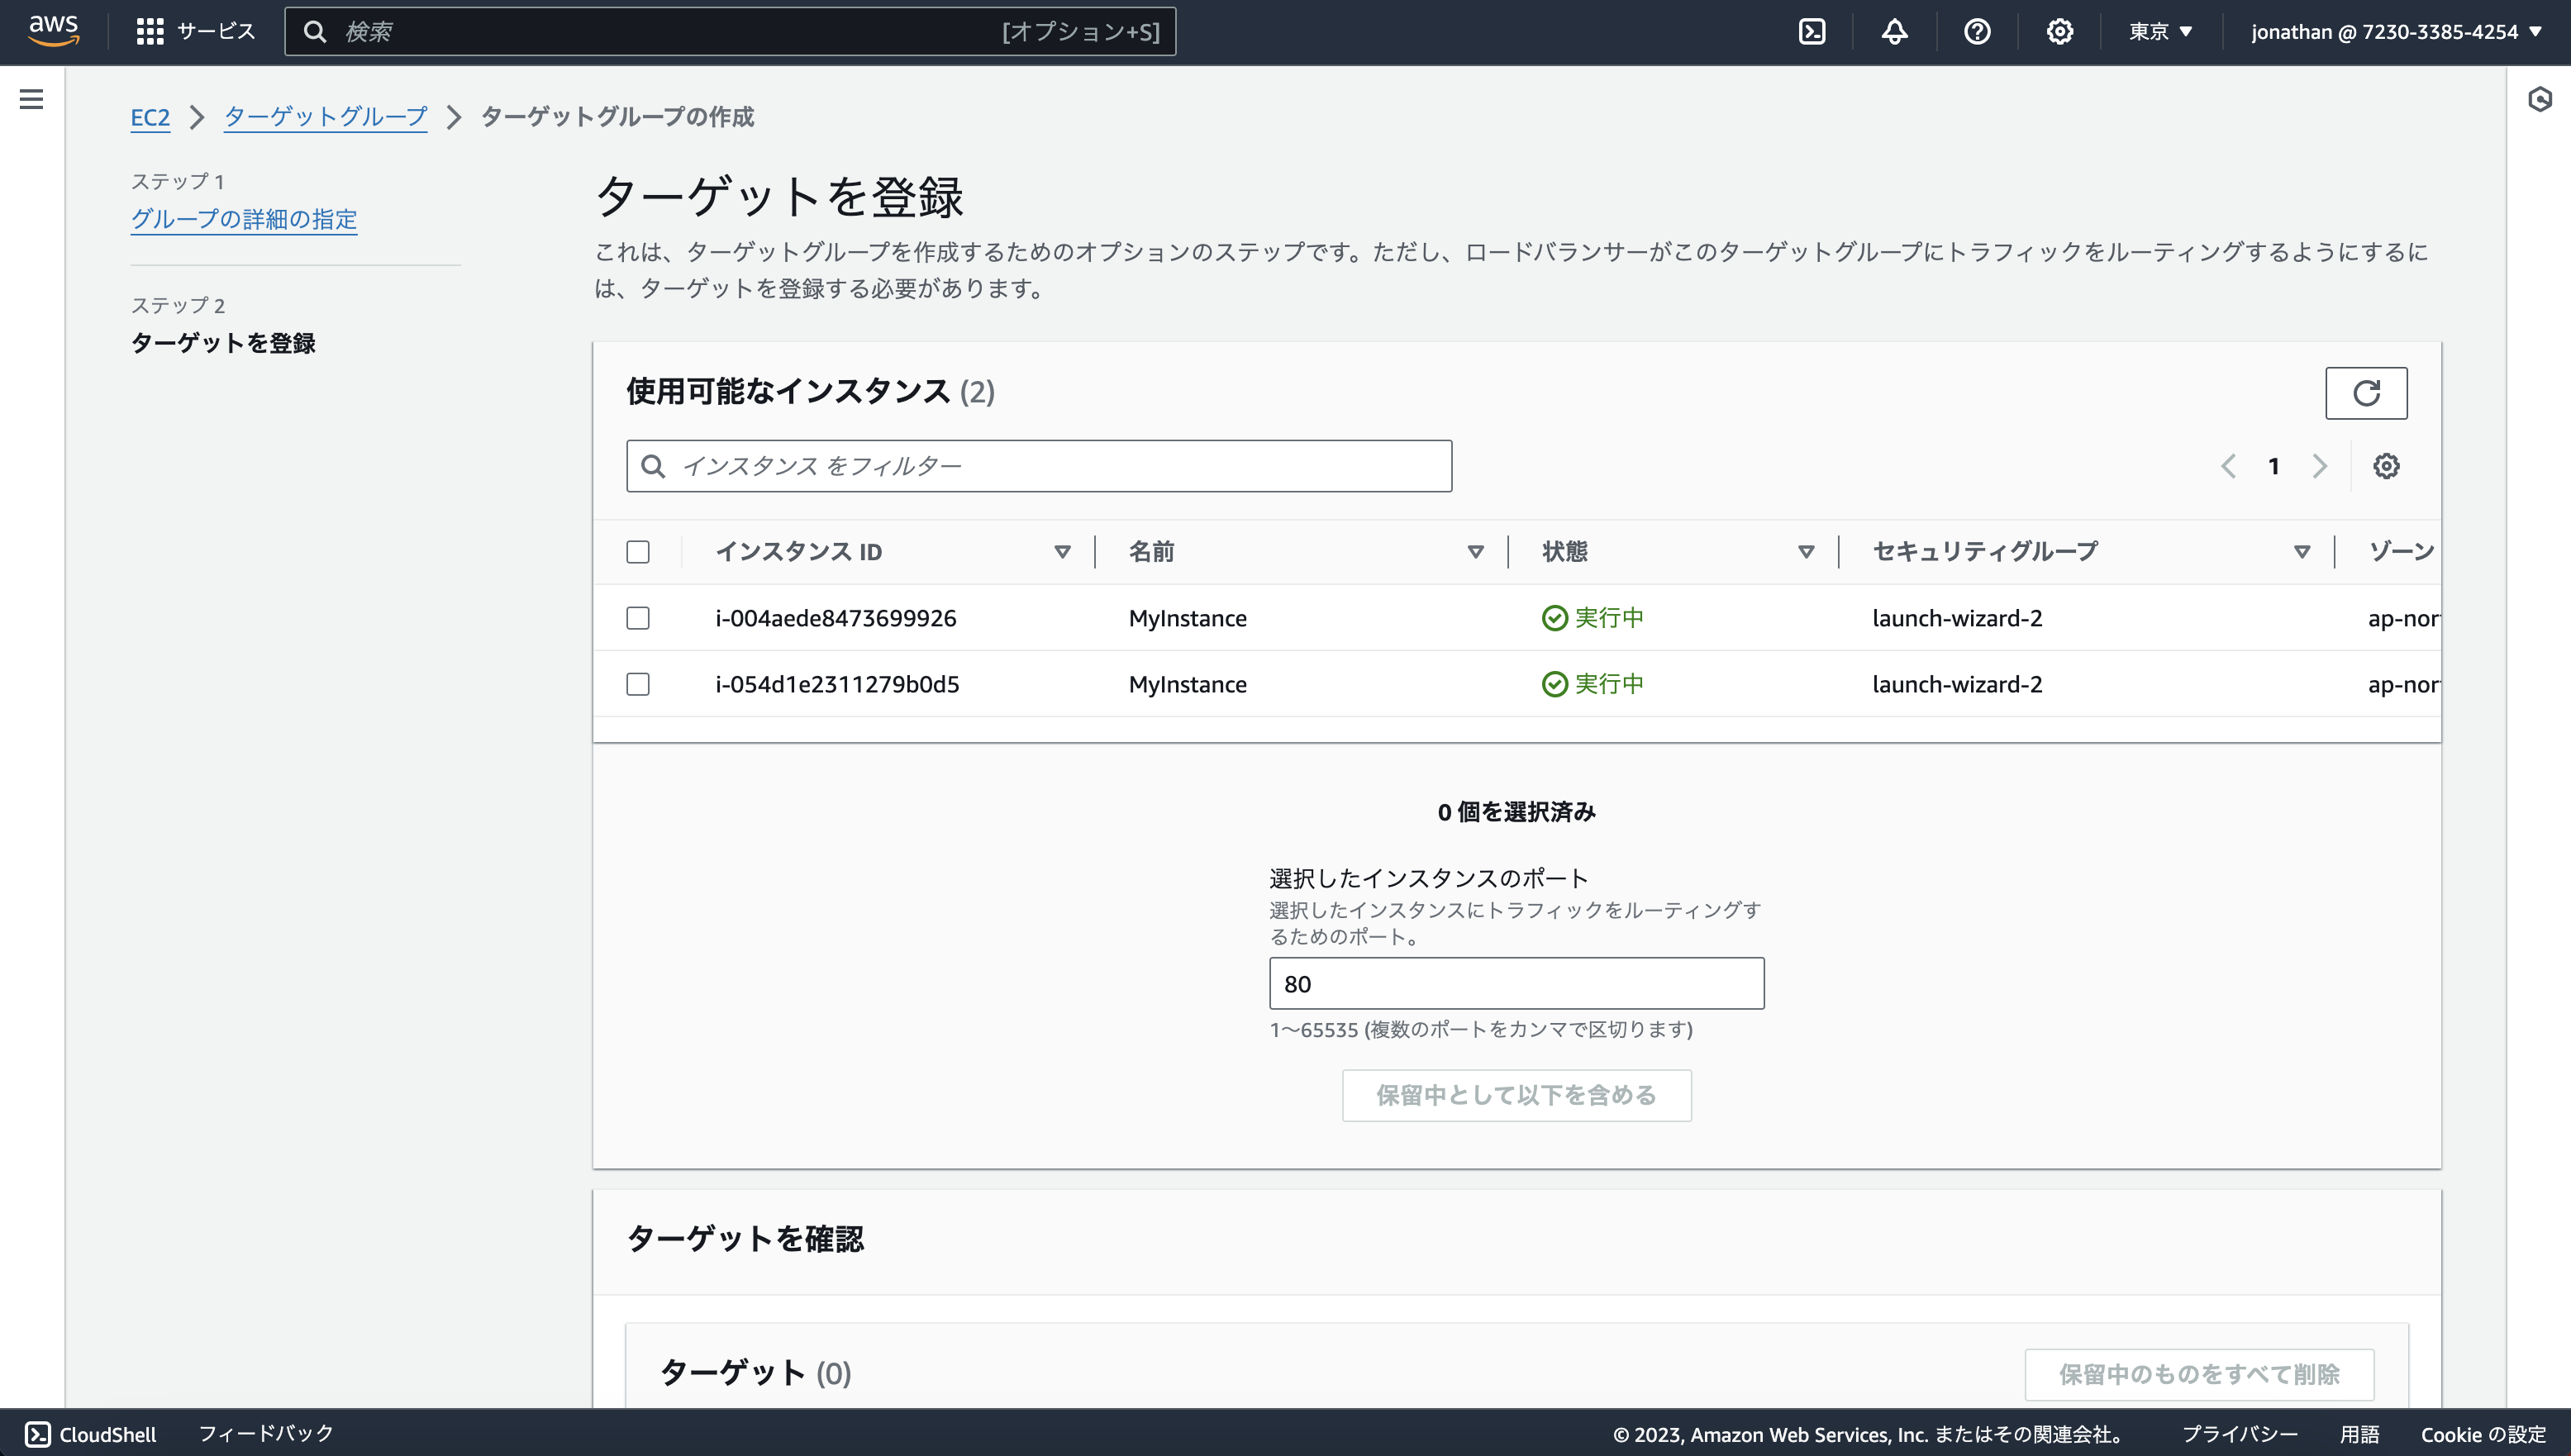Open table preferences gear for instances list
Screen dimensions: 2571x1456
(2387, 465)
